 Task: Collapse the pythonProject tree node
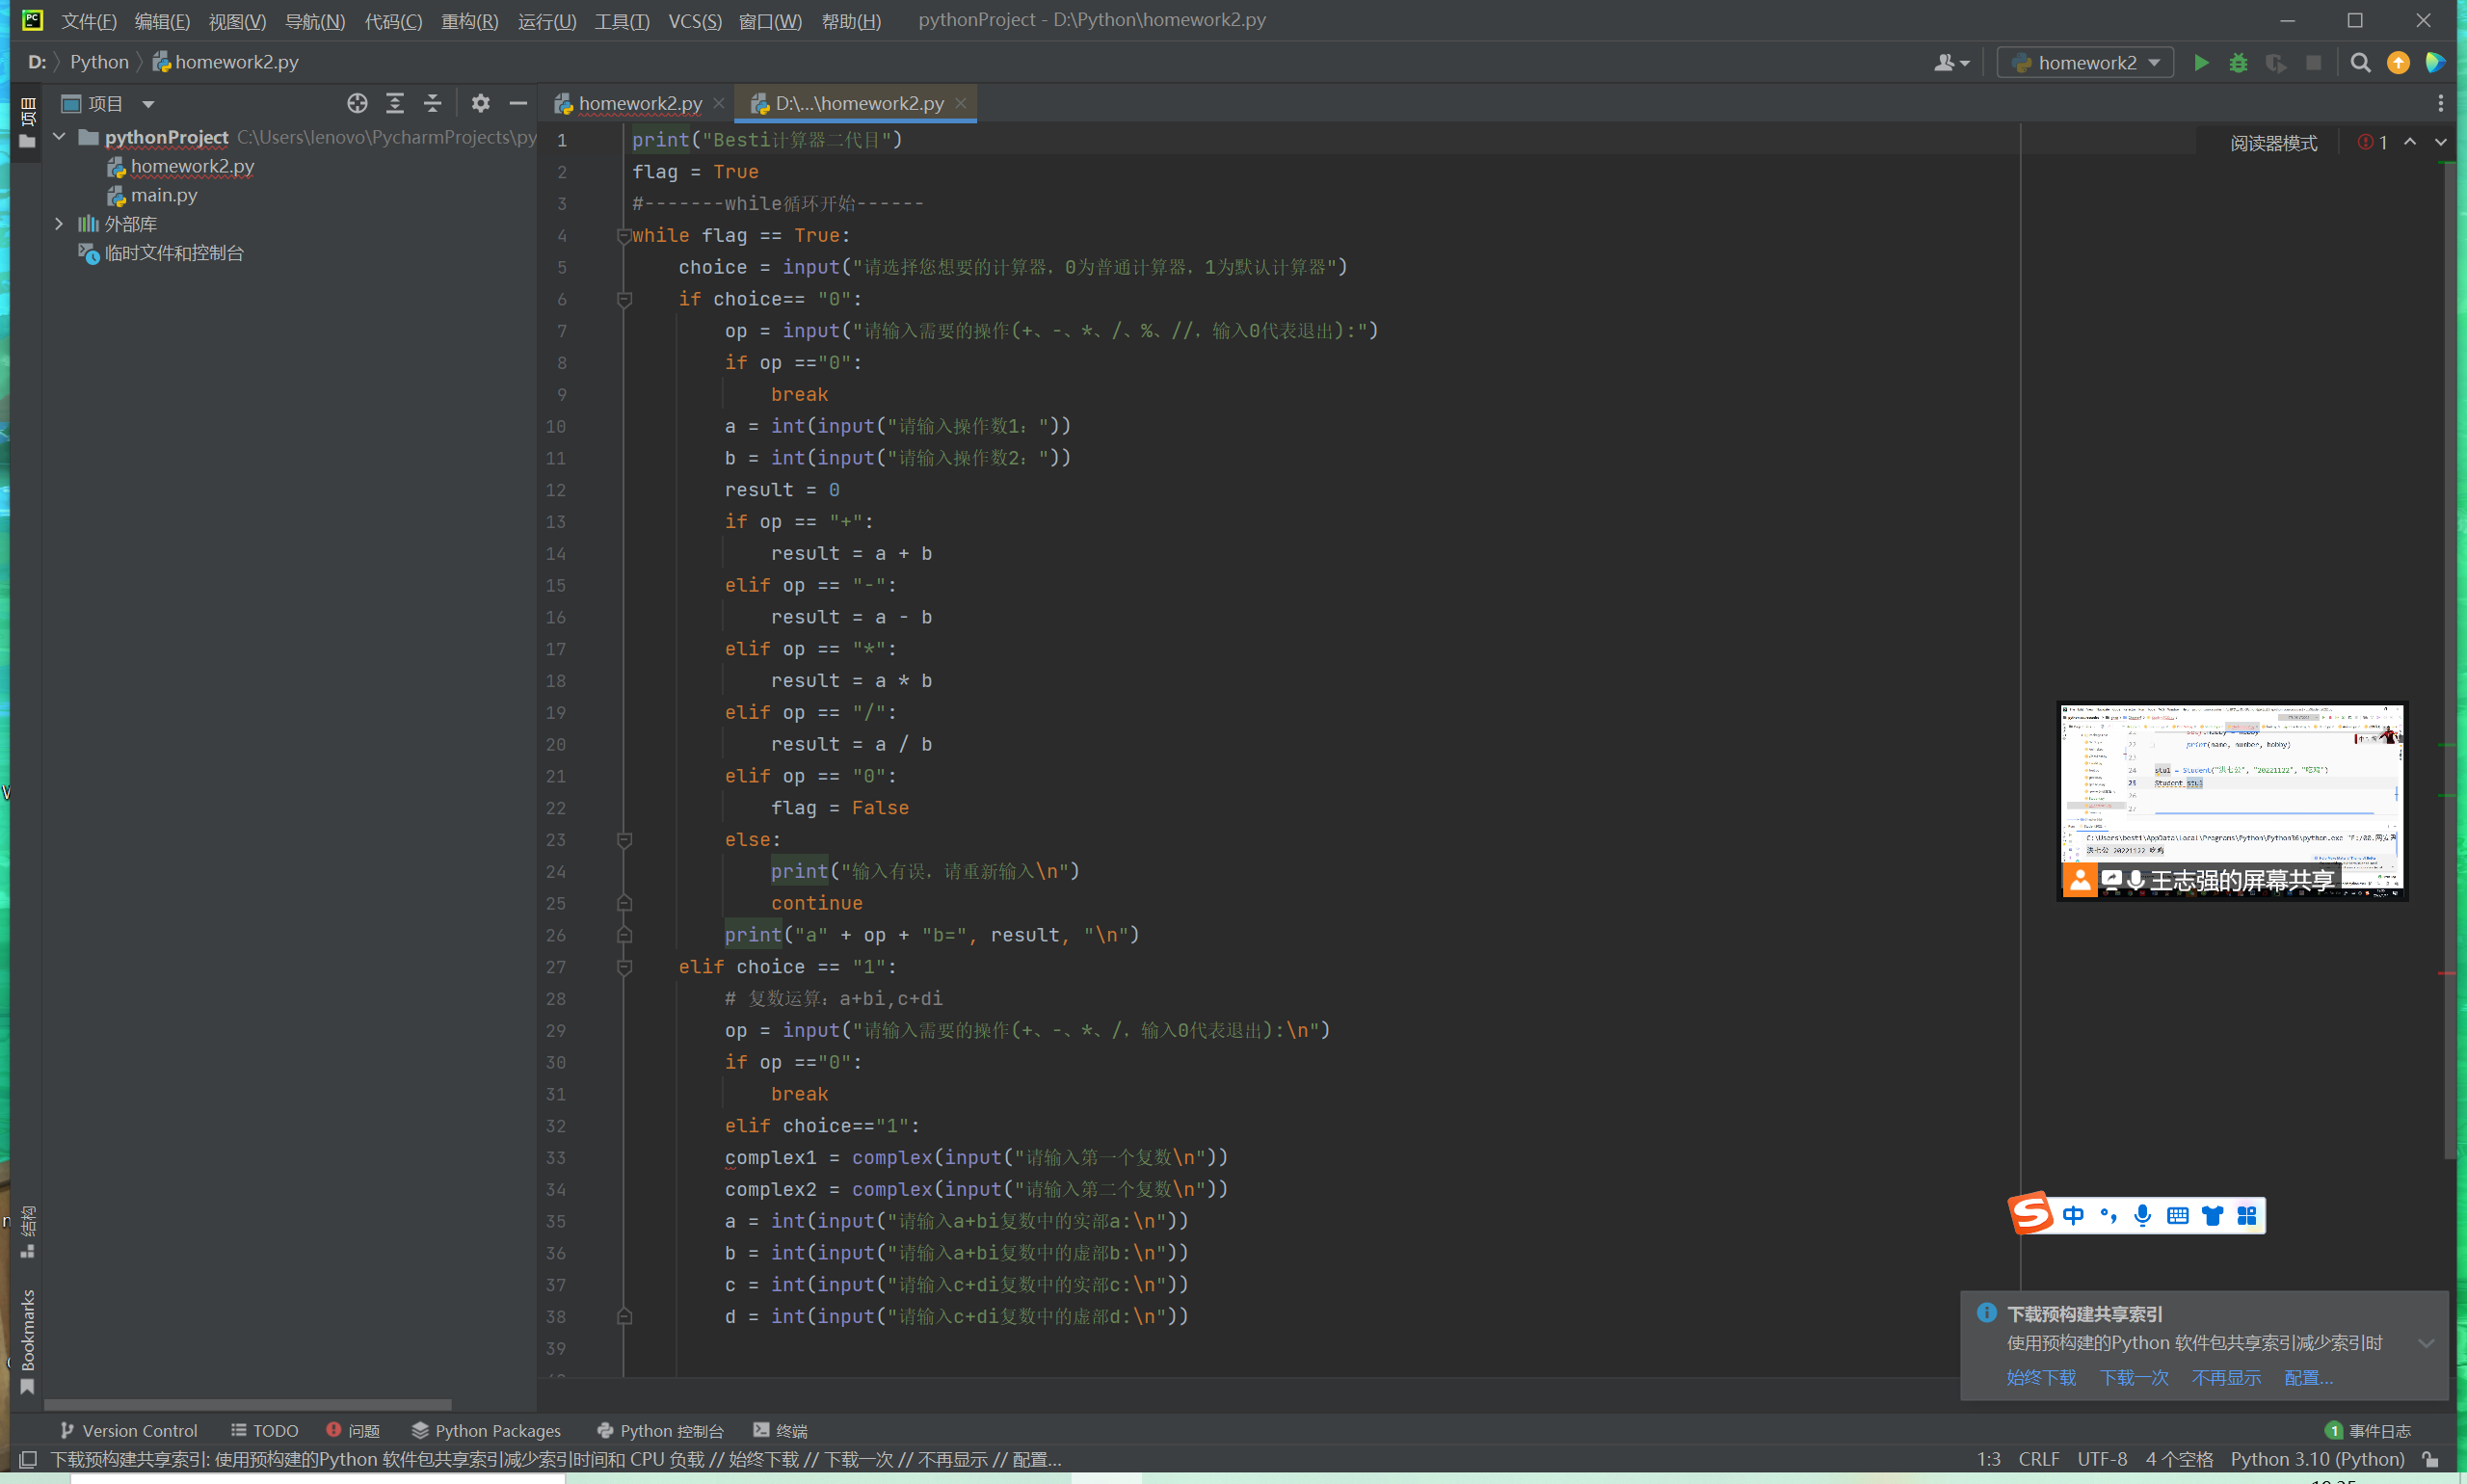tap(59, 137)
